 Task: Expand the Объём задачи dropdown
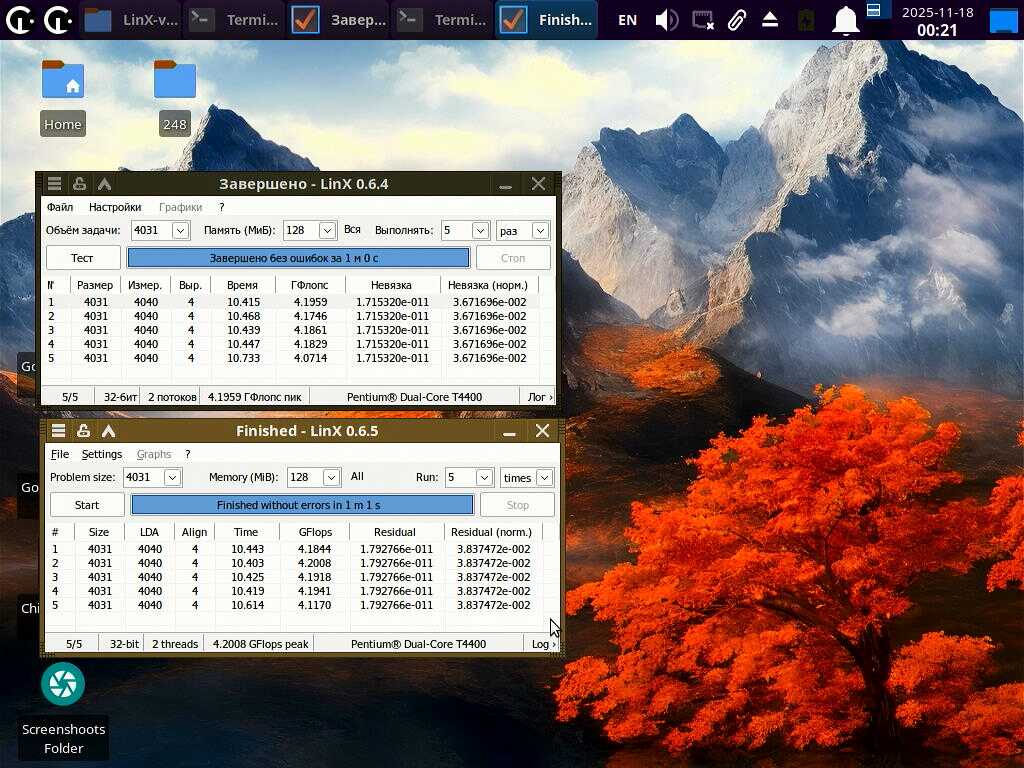coord(180,231)
